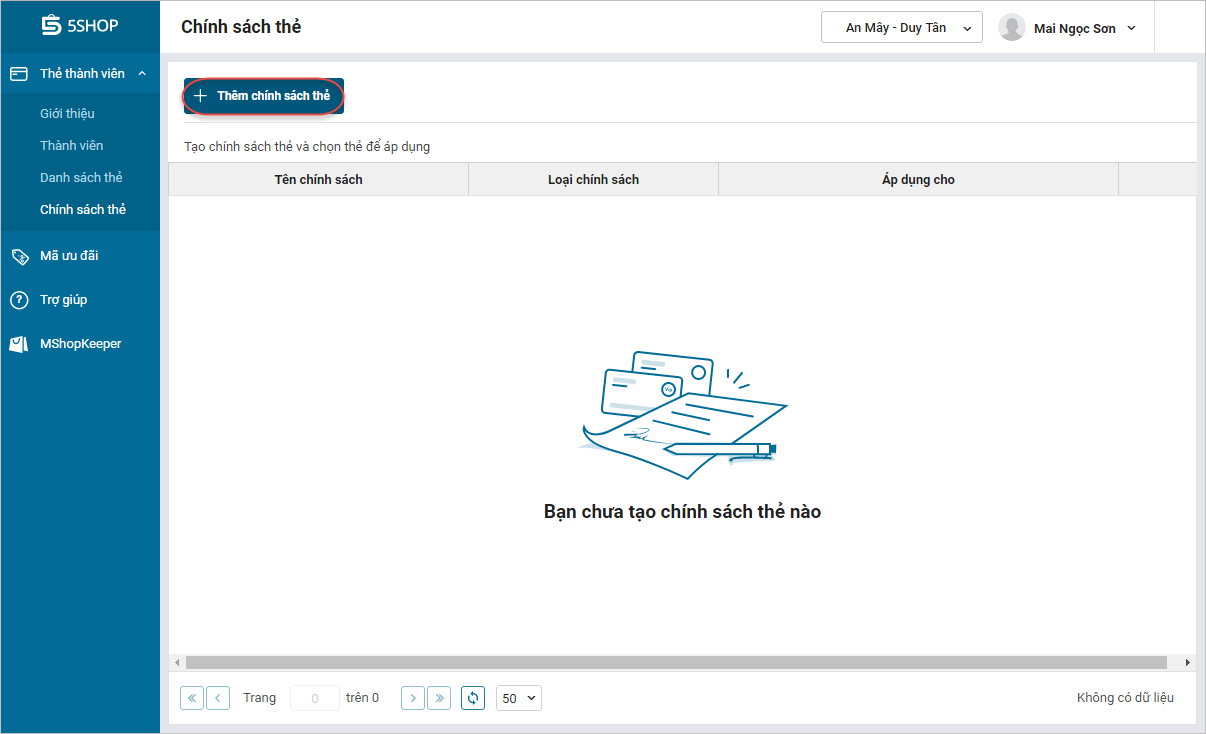Go to the first page of the table

pyautogui.click(x=192, y=698)
